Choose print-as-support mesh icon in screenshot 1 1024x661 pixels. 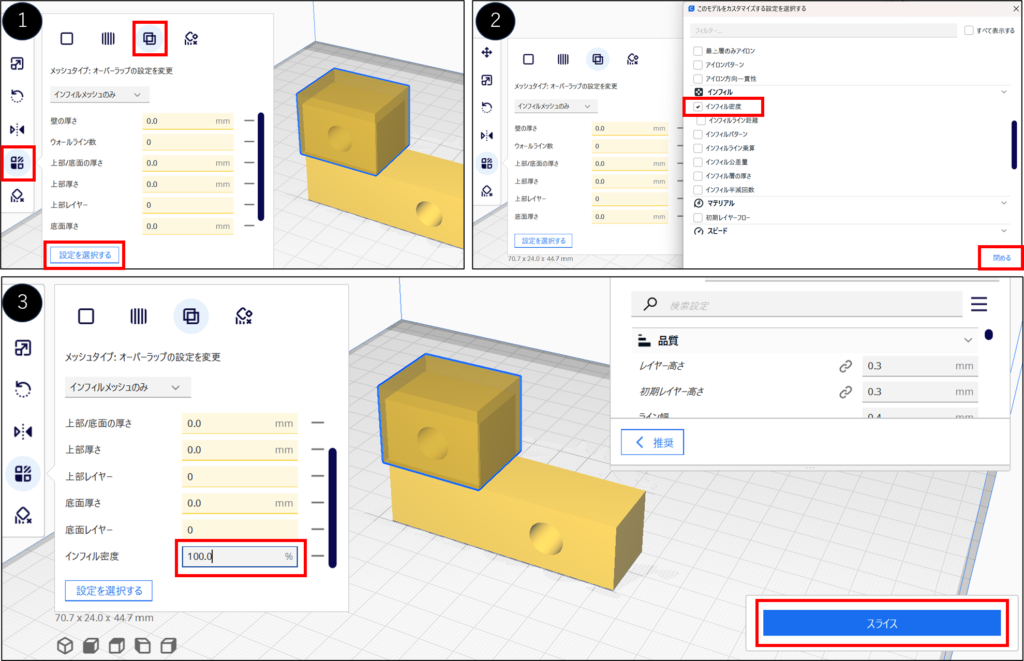click(x=108, y=39)
